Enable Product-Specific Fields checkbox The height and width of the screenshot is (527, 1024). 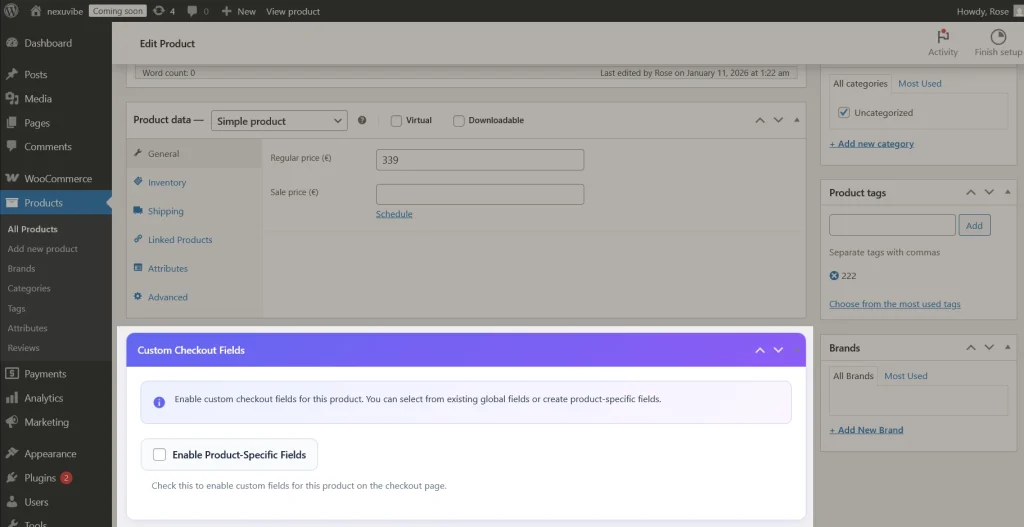click(159, 455)
